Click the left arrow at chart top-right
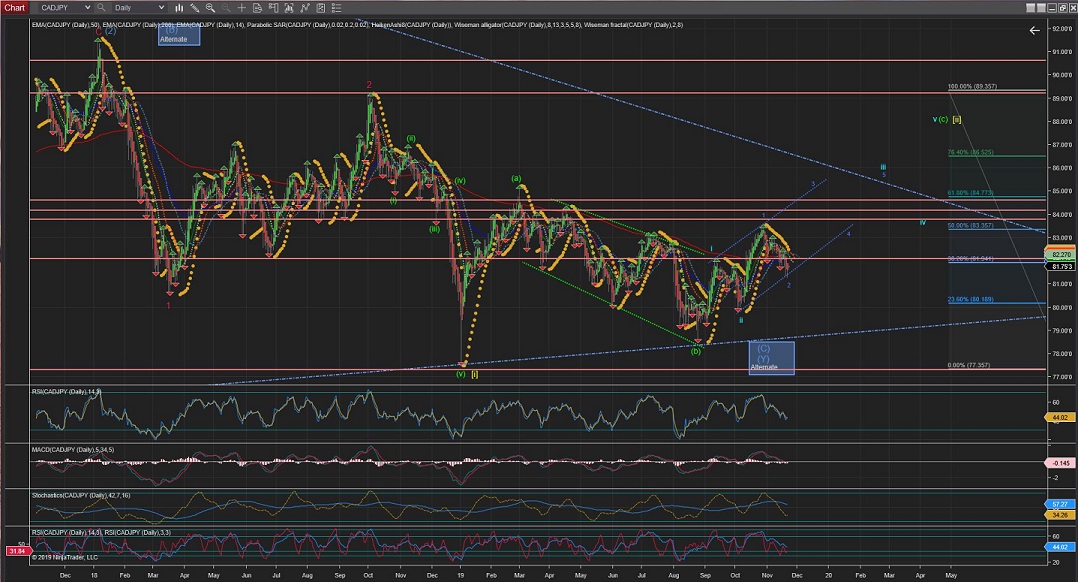This screenshot has height=582, width=1078. pyautogui.click(x=1035, y=30)
